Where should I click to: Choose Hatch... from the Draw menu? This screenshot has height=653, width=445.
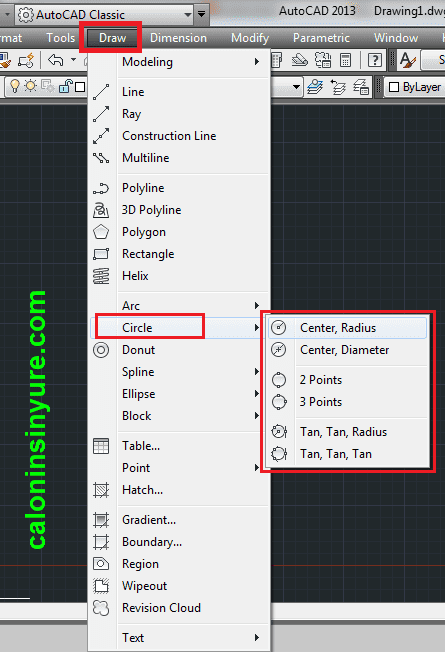click(x=179, y=490)
